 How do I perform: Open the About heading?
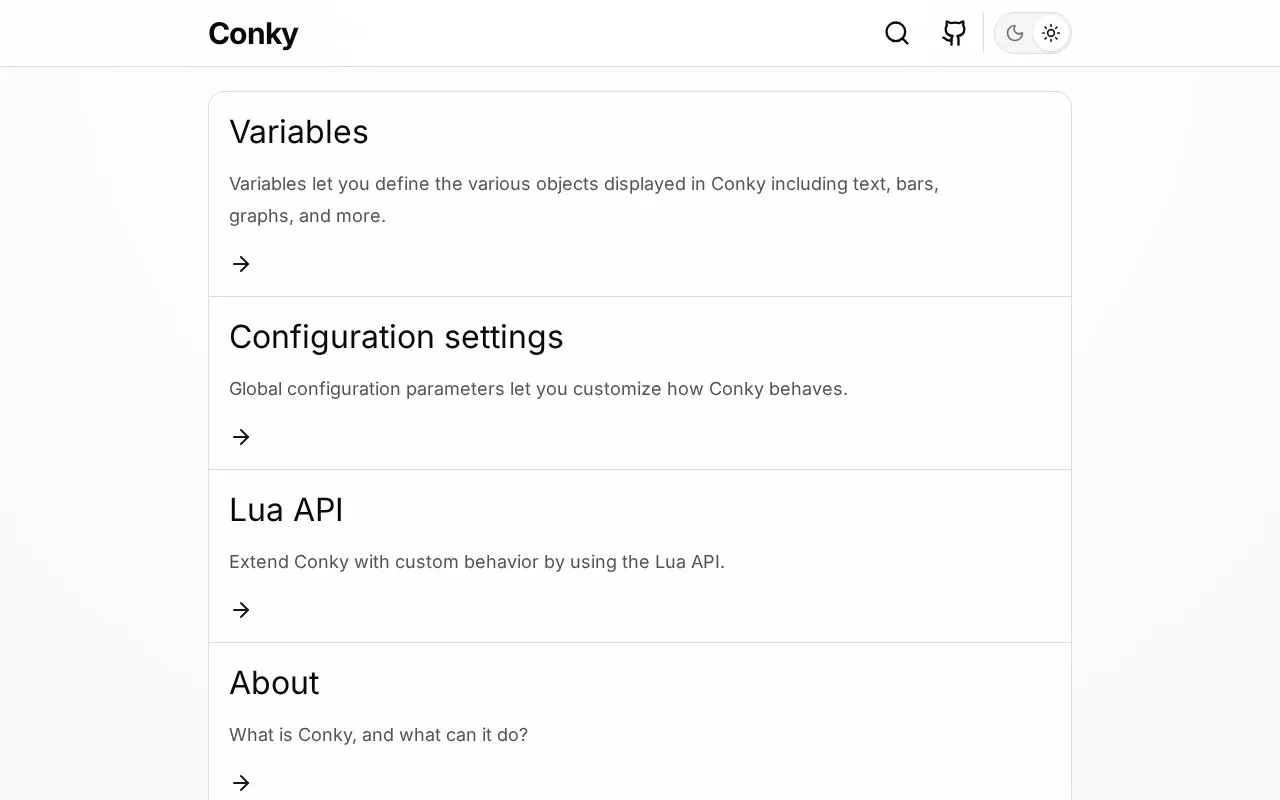coord(274,683)
